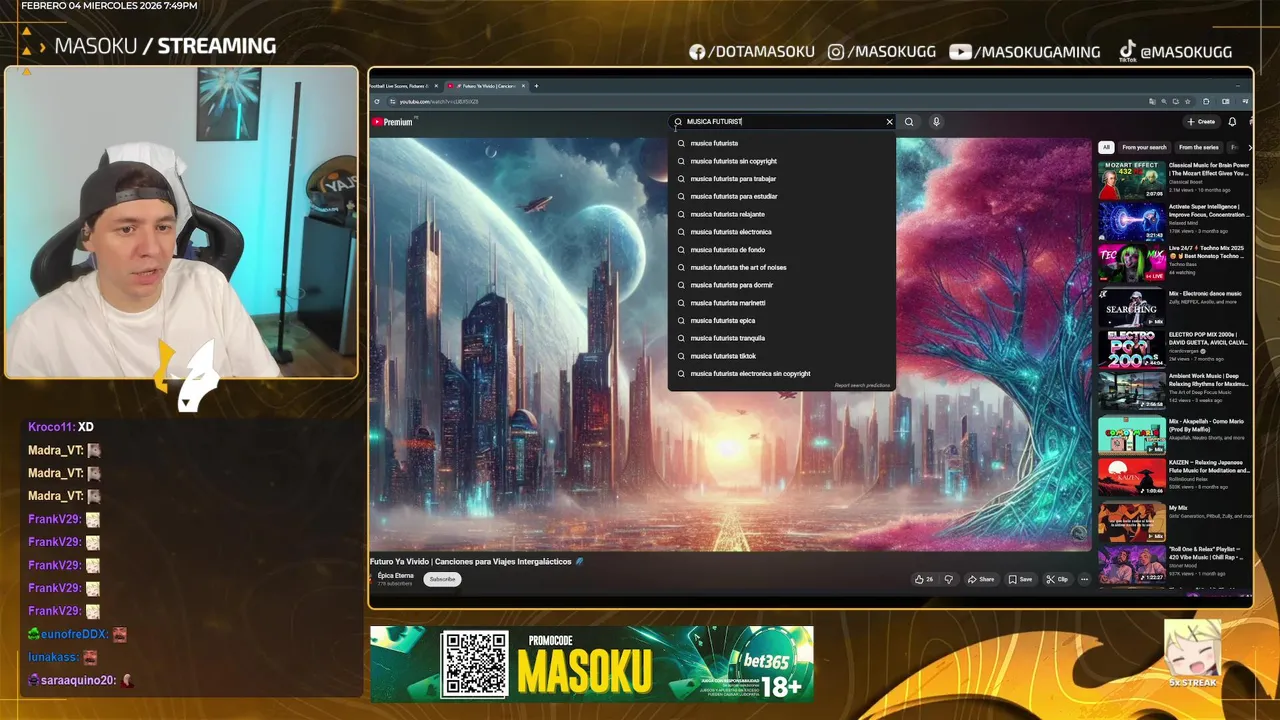1280x720 pixels.
Task: Open the Mozart Effect video thumbnail
Action: pos(1132,180)
